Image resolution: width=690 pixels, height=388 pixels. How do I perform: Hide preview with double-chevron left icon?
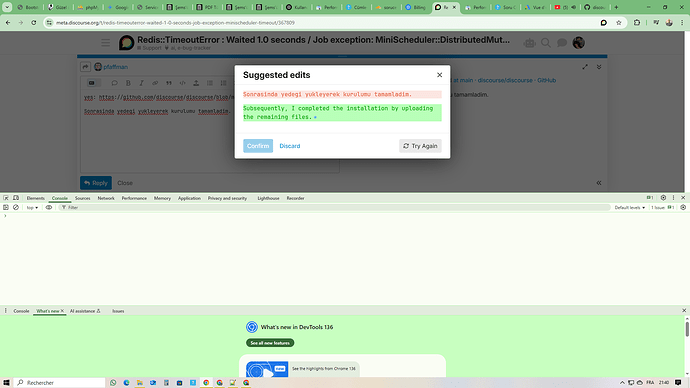coord(599,183)
